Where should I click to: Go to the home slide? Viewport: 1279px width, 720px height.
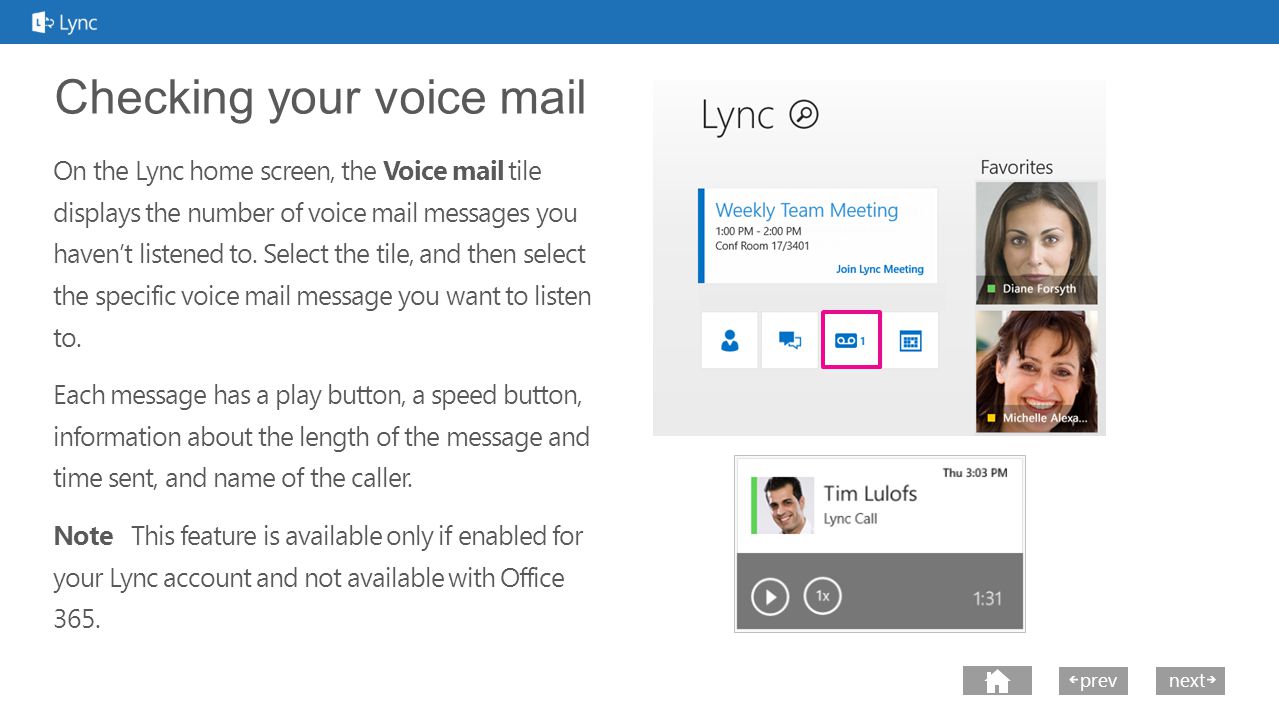point(997,681)
